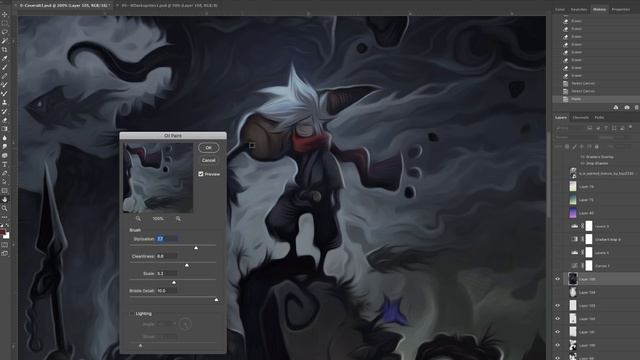
Task: Select the Gradient tool
Action: point(4,129)
